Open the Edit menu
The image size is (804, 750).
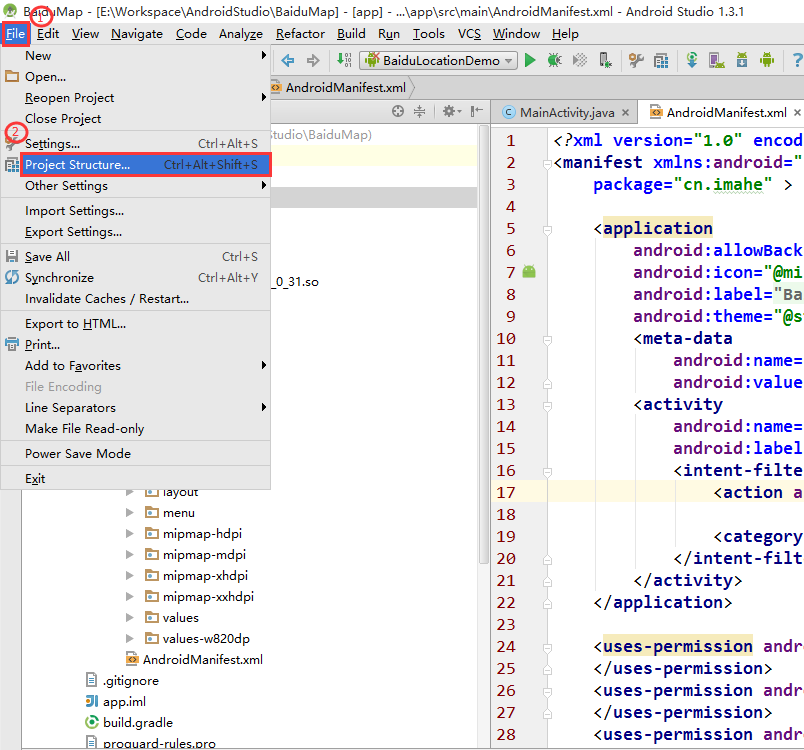[48, 34]
